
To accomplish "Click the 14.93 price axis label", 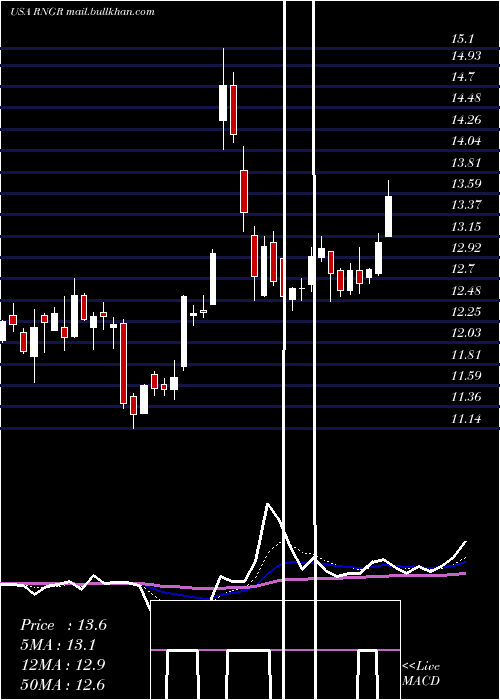I will tap(466, 55).
